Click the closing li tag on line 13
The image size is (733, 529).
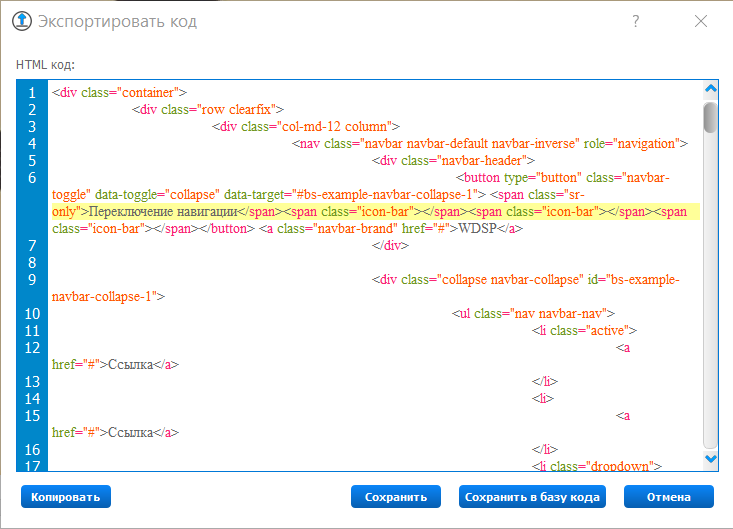click(x=545, y=382)
